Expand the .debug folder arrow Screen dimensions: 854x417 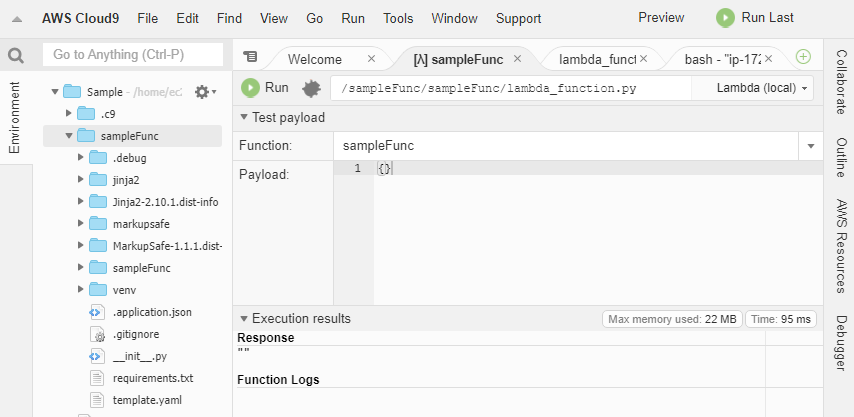(81, 157)
